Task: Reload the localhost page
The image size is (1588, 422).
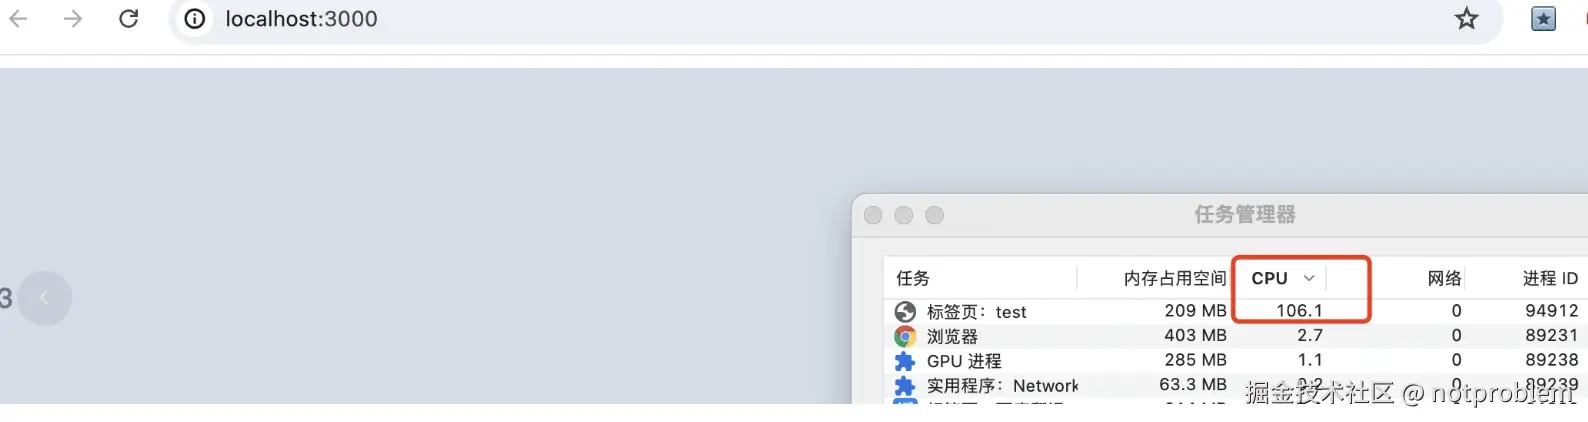Action: click(129, 18)
